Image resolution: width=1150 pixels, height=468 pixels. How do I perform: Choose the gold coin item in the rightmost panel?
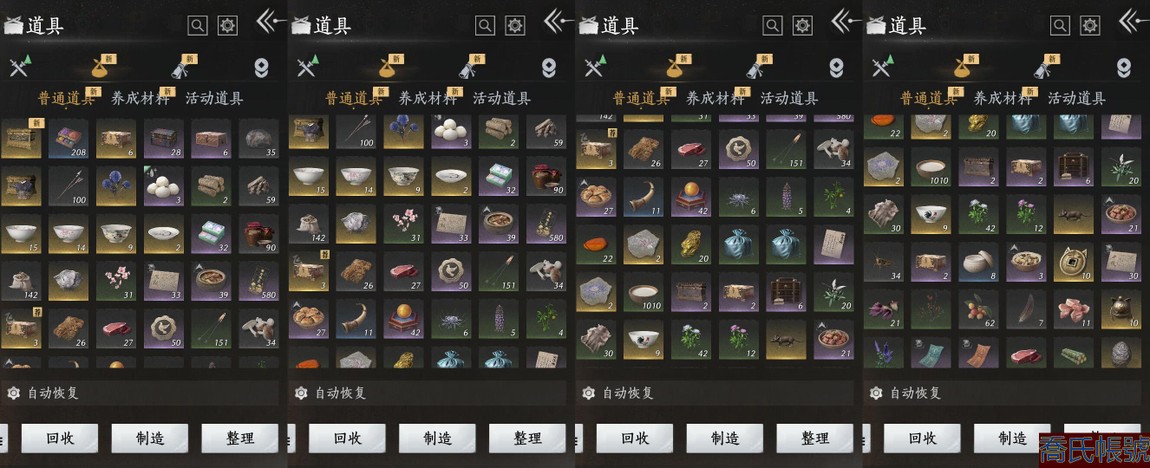pyautogui.click(x=1073, y=263)
